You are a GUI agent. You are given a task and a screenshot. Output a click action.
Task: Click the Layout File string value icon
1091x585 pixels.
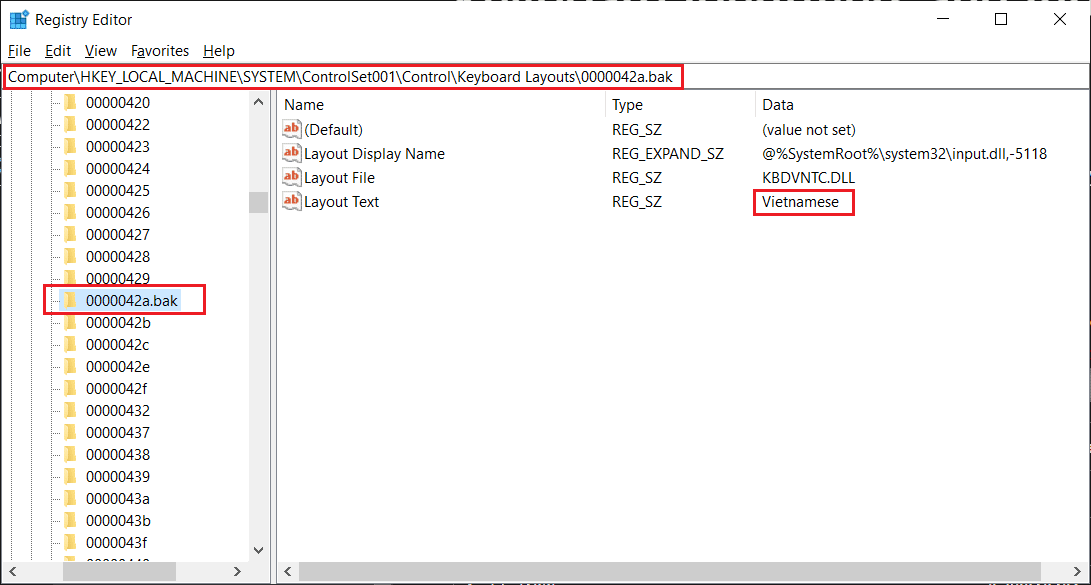292,177
